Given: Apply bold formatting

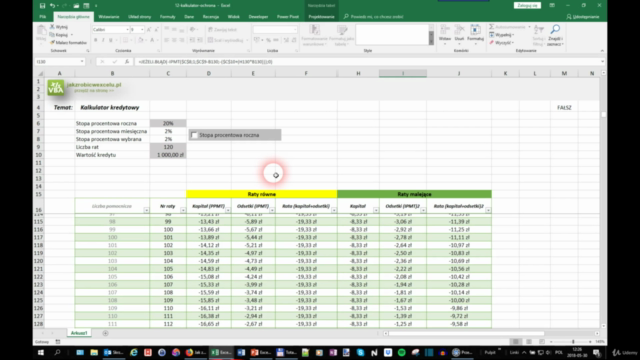Looking at the screenshot, I should [x=96, y=40].
